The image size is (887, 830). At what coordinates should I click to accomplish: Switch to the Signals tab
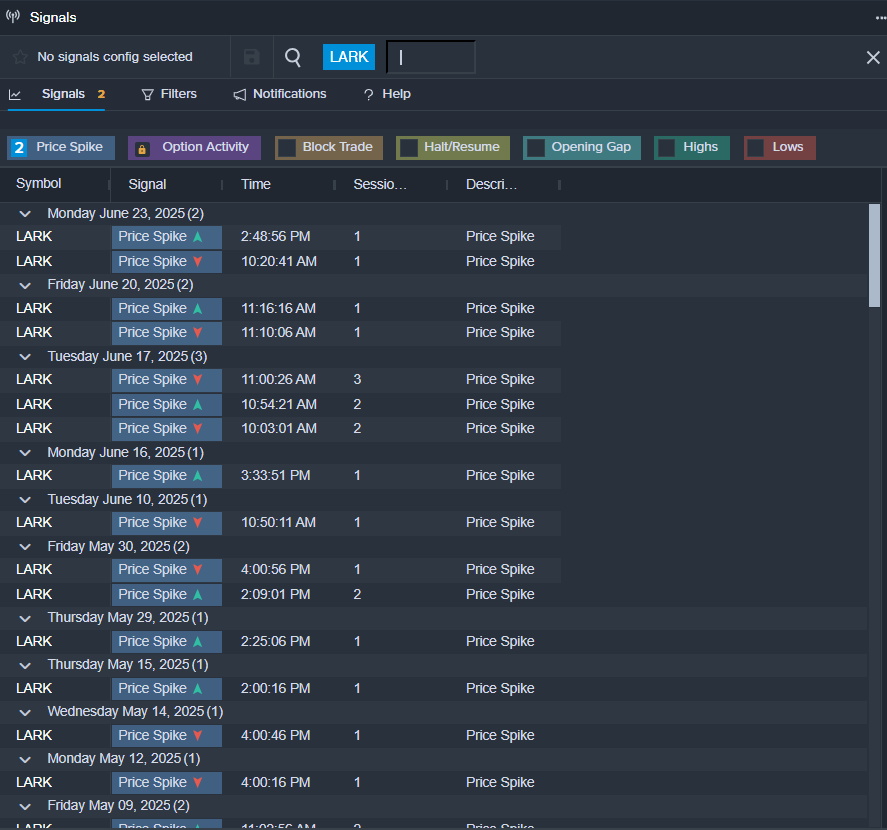click(57, 94)
